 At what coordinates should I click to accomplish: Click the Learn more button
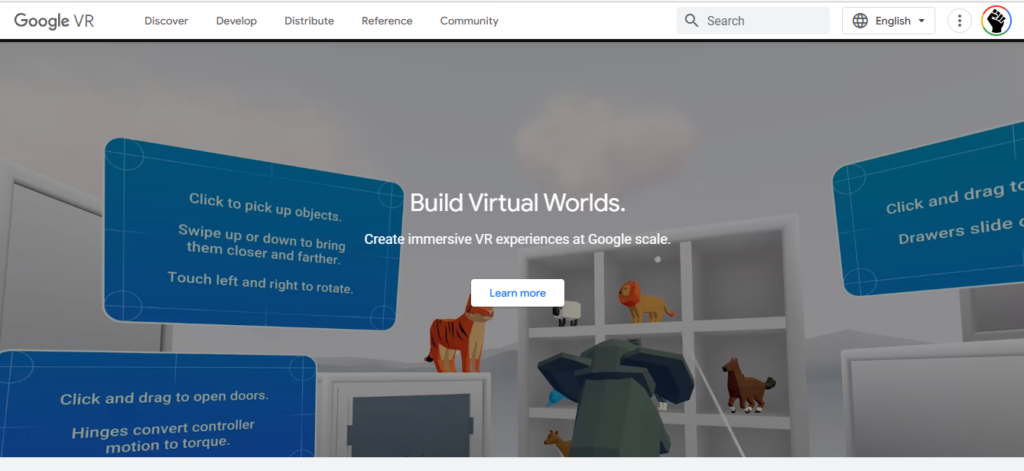point(517,293)
